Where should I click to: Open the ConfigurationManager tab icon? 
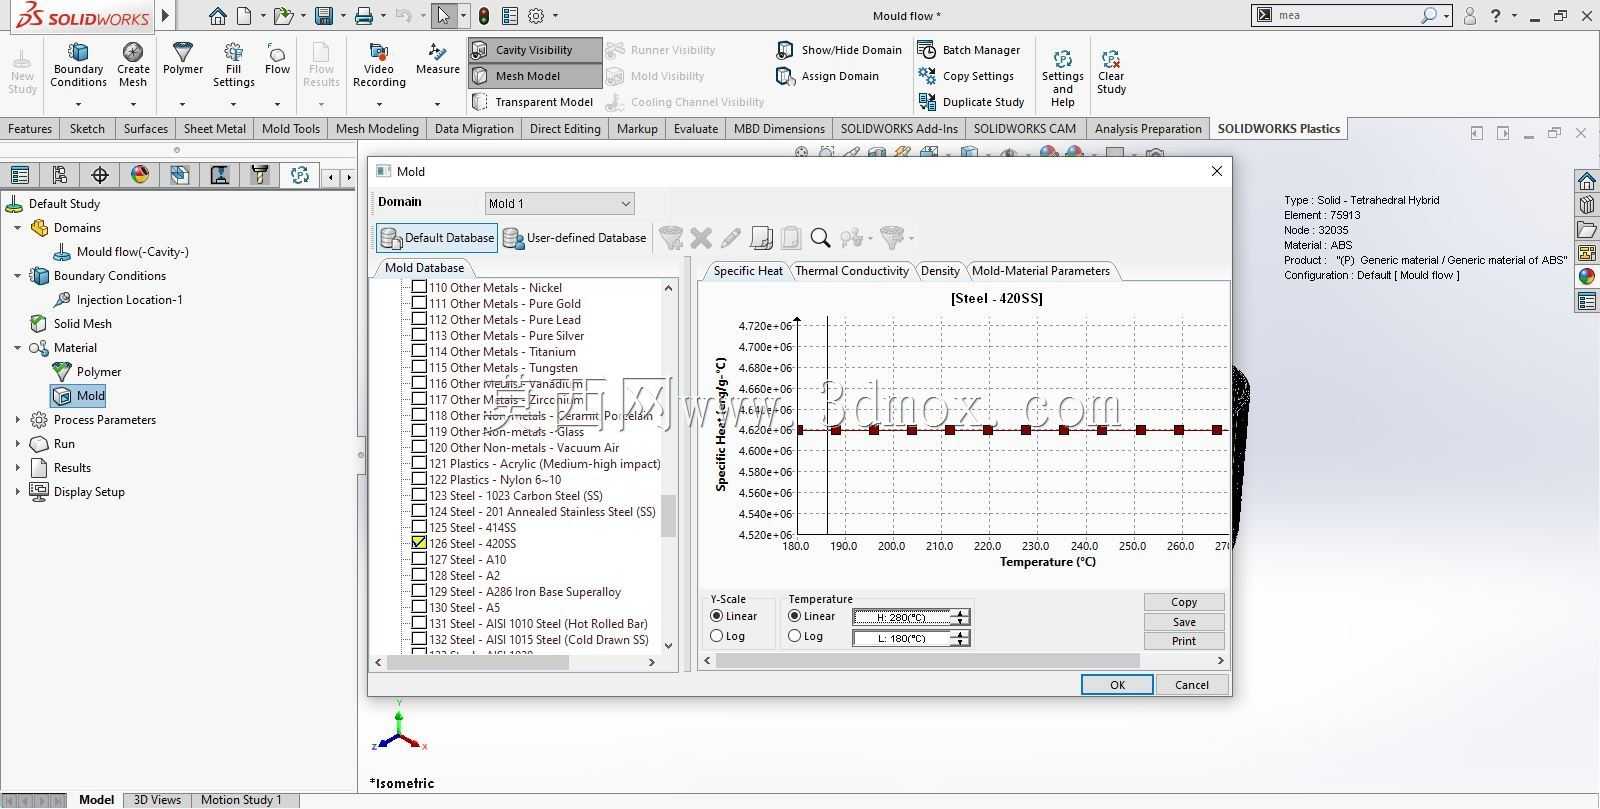click(x=60, y=175)
